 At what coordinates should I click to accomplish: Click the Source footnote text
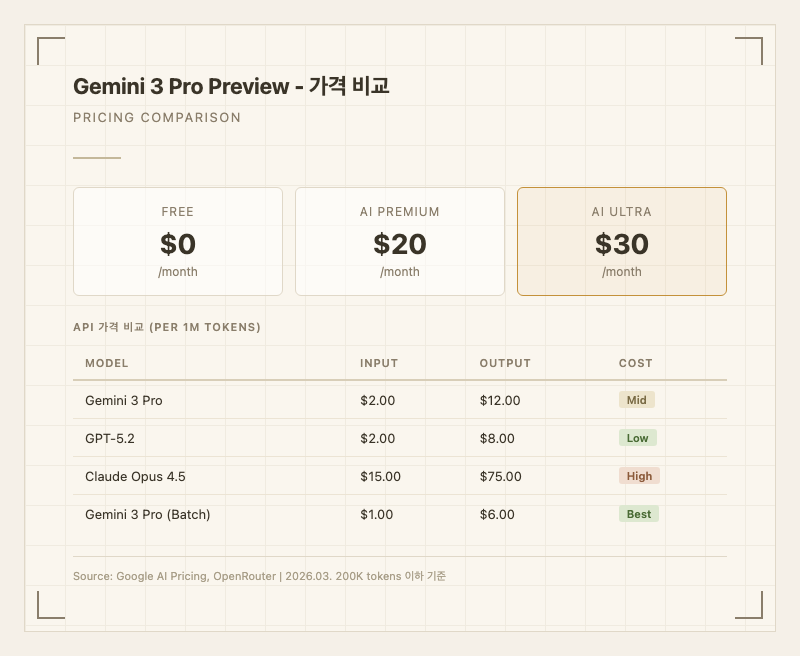pos(259,576)
